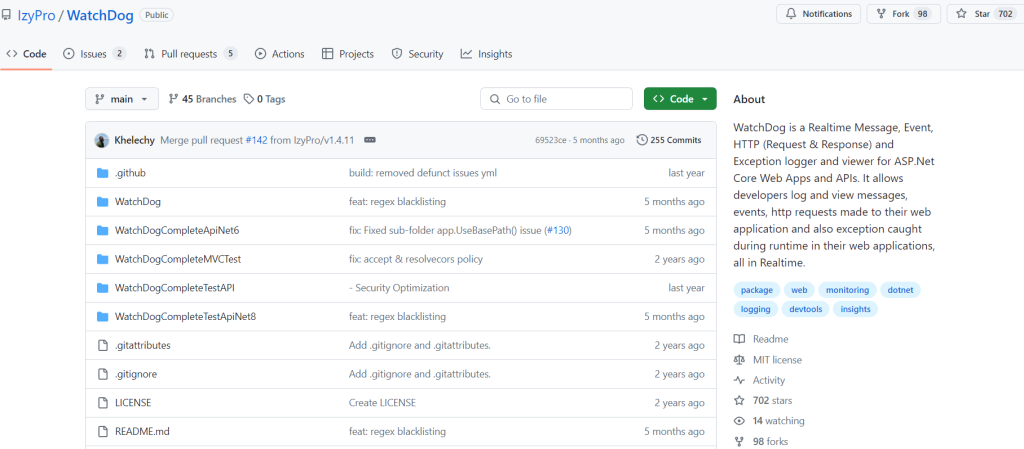The width and height of the screenshot is (1024, 449).
Task: Open pull request #142 link
Action: [x=256, y=140]
